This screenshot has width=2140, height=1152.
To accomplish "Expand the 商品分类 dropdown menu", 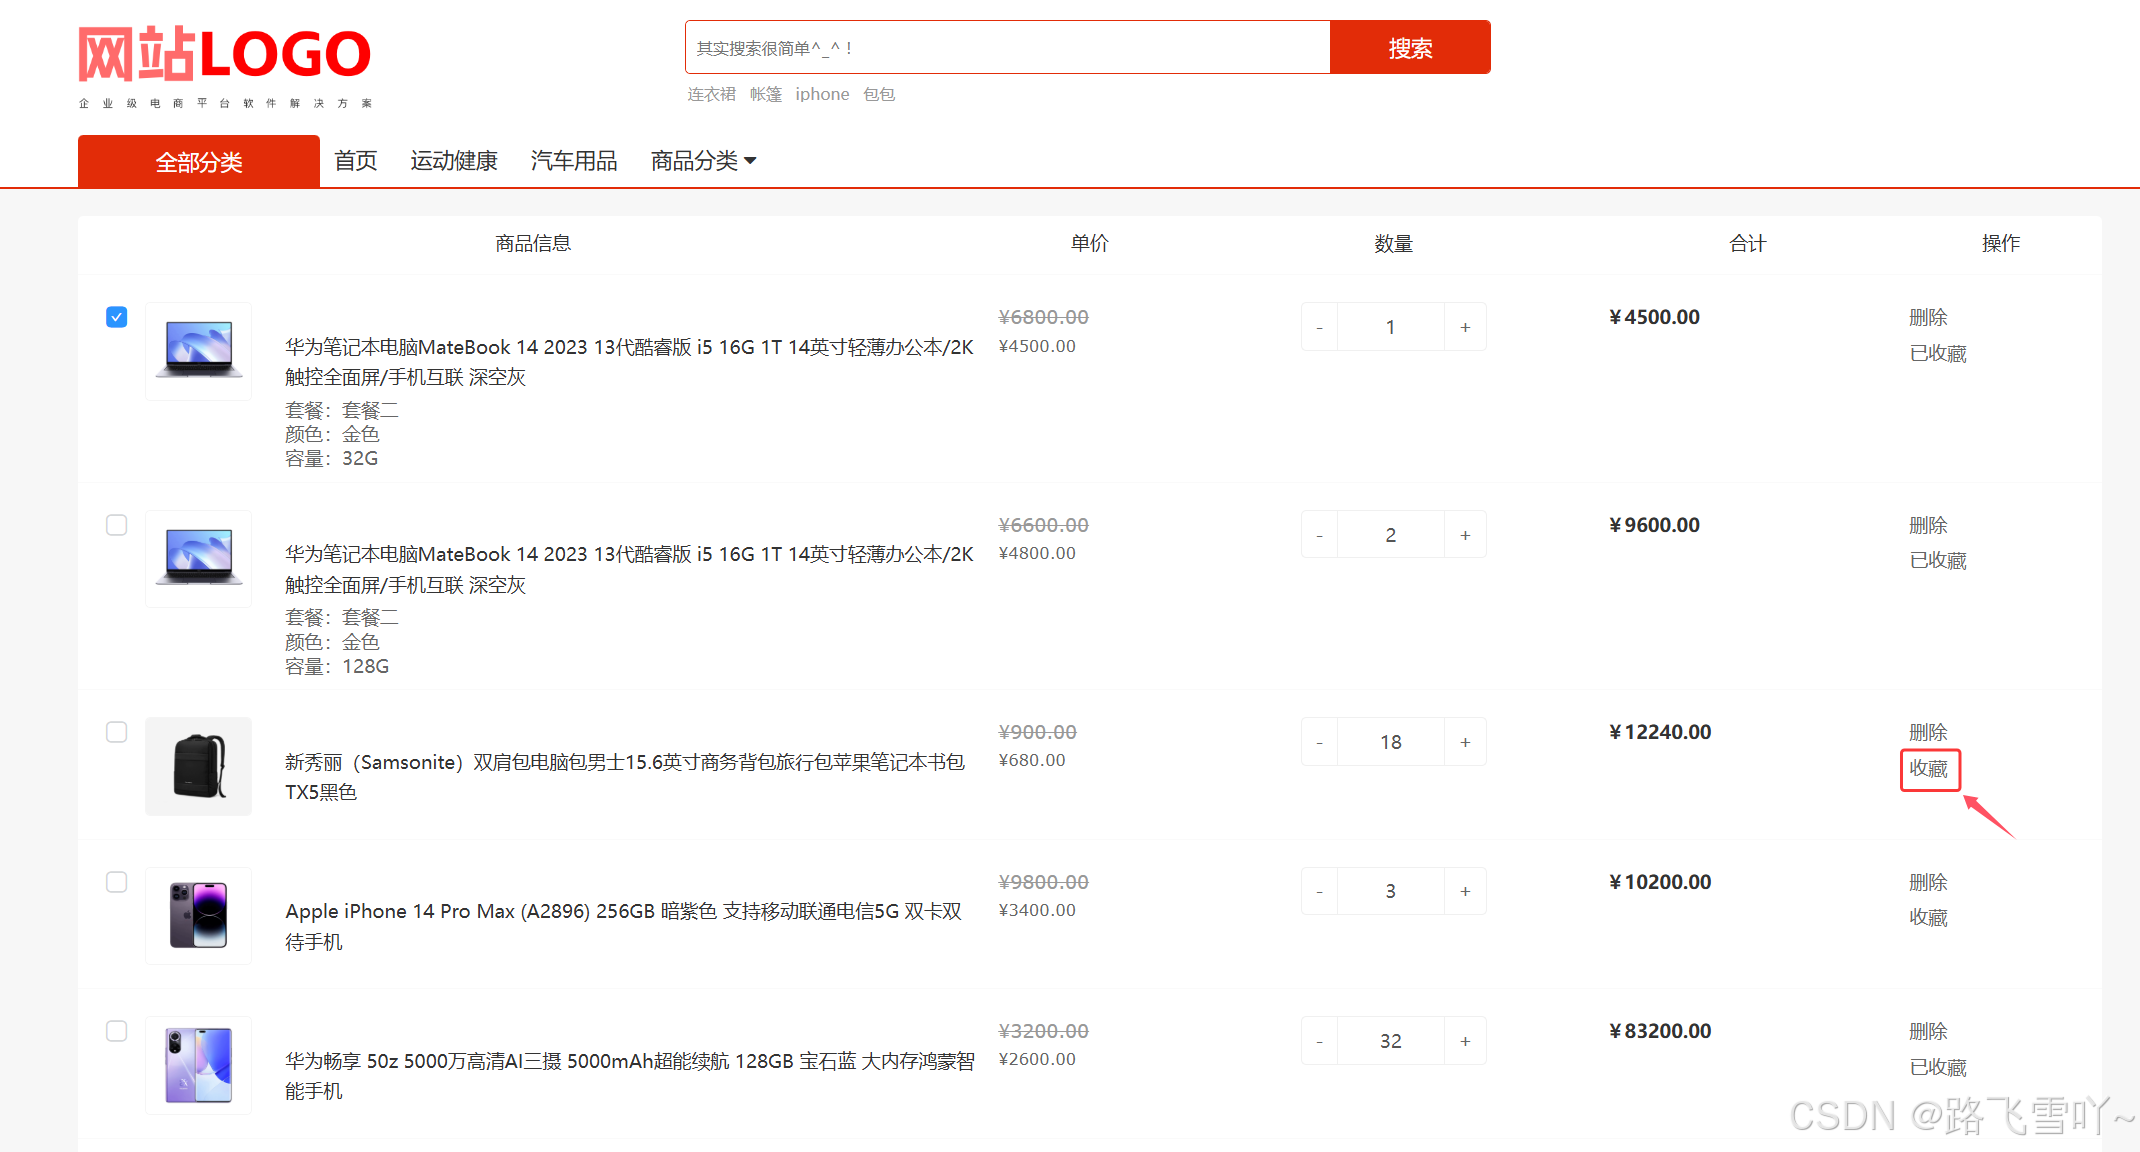I will (x=703, y=161).
